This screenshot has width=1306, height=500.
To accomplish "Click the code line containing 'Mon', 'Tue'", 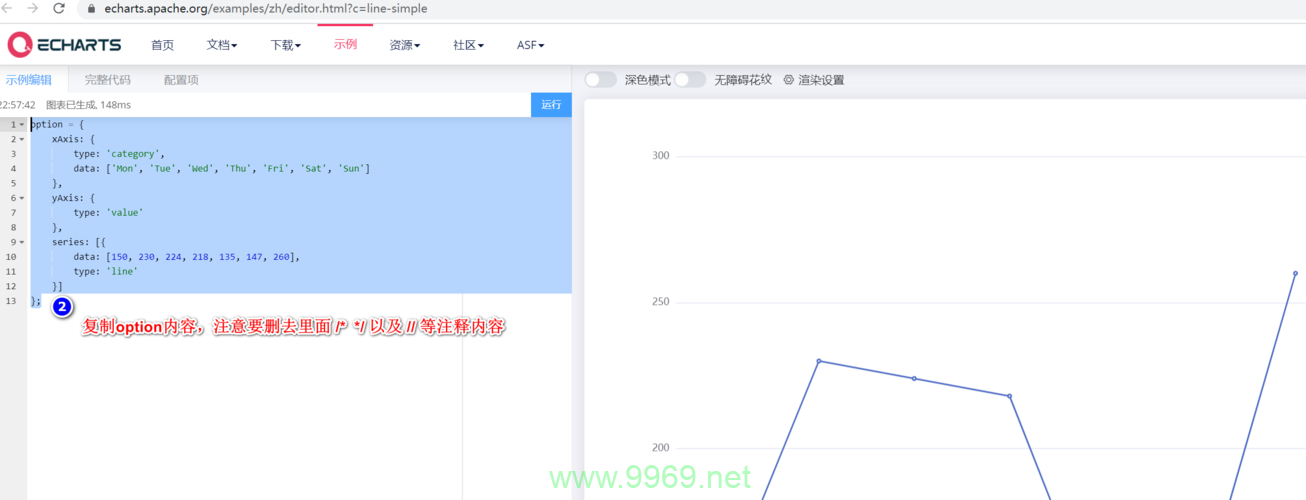I will tap(222, 169).
